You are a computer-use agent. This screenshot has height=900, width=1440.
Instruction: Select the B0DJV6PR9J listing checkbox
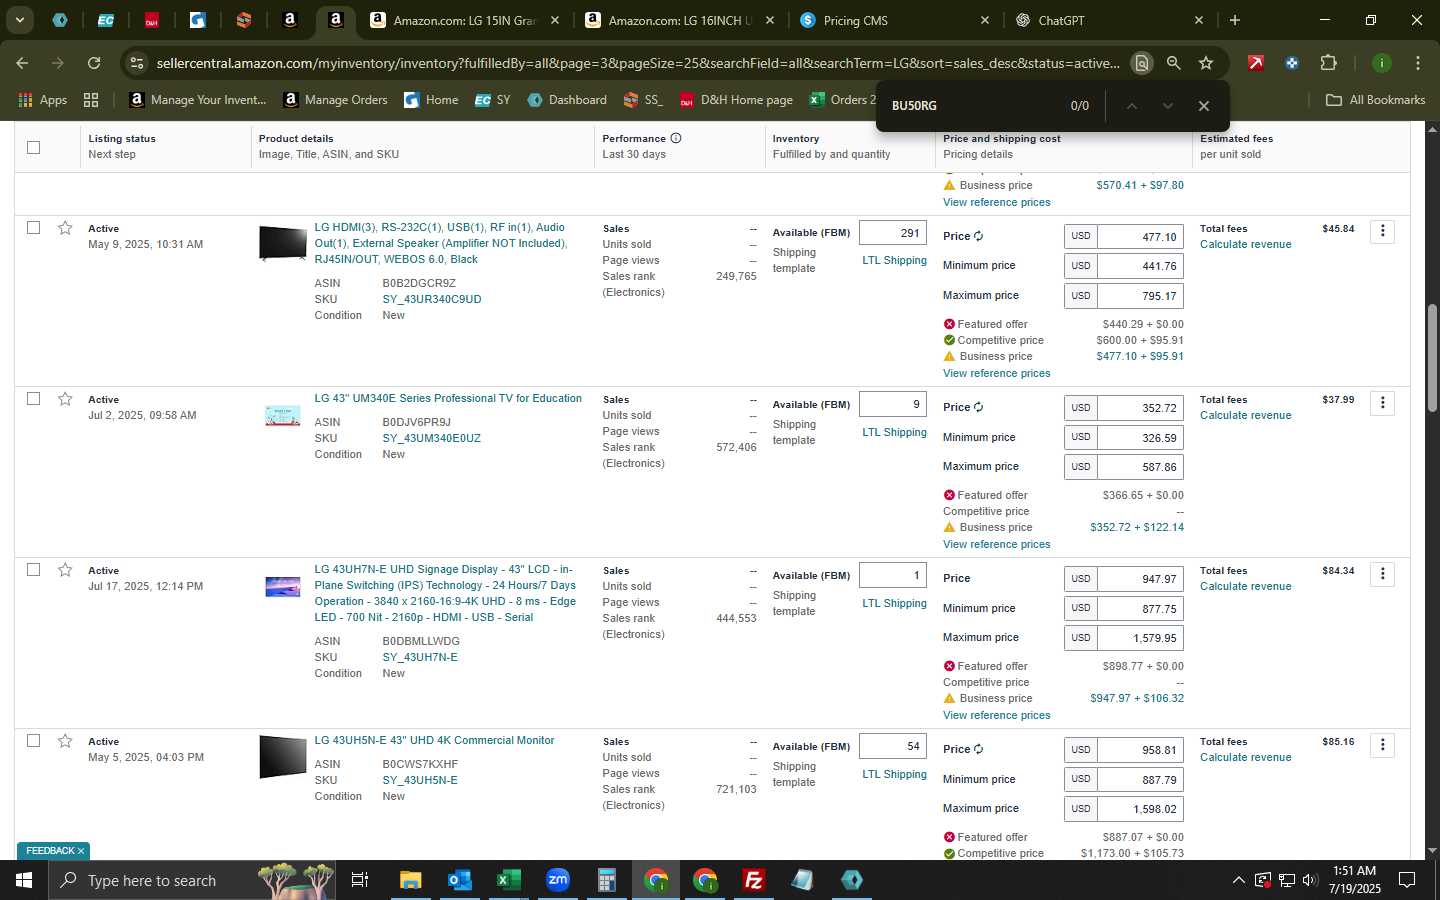[33, 399]
